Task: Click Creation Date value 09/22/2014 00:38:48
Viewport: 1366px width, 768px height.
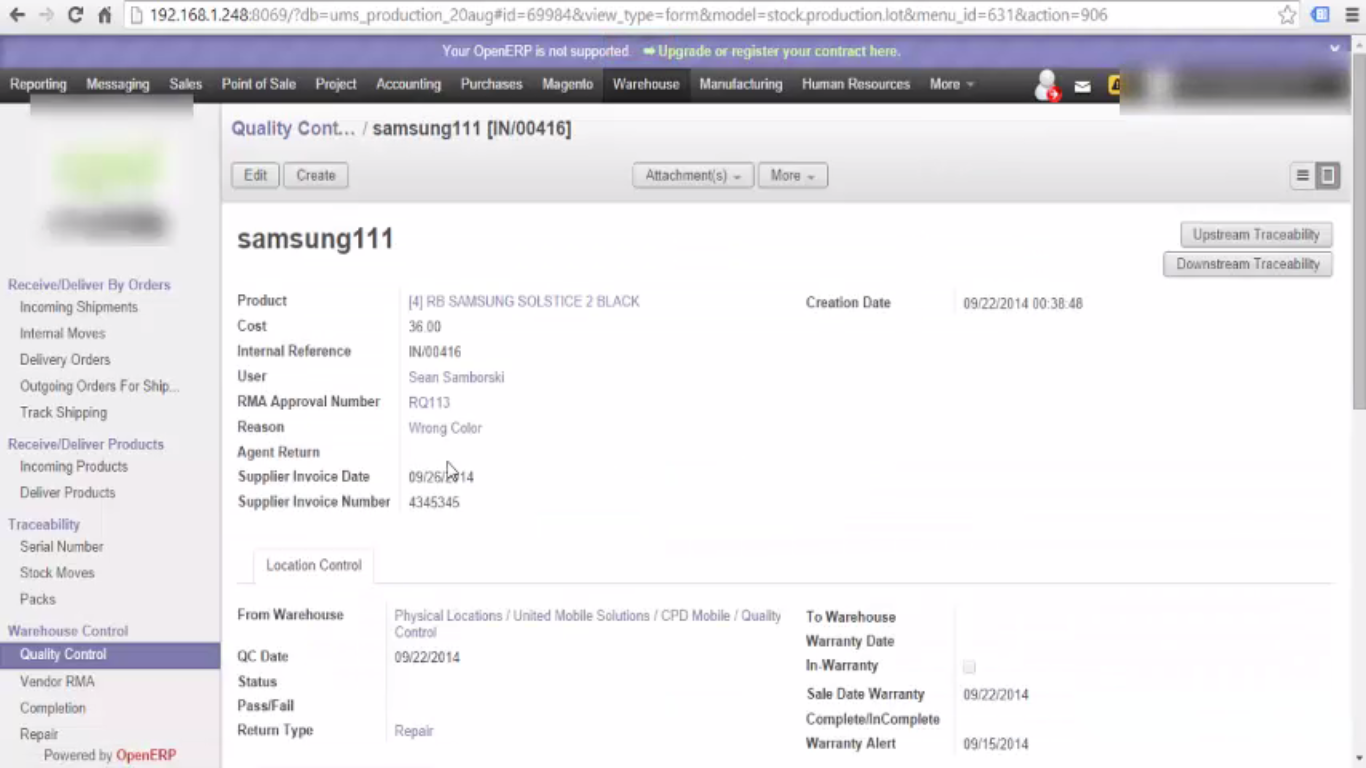Action: coord(1023,303)
